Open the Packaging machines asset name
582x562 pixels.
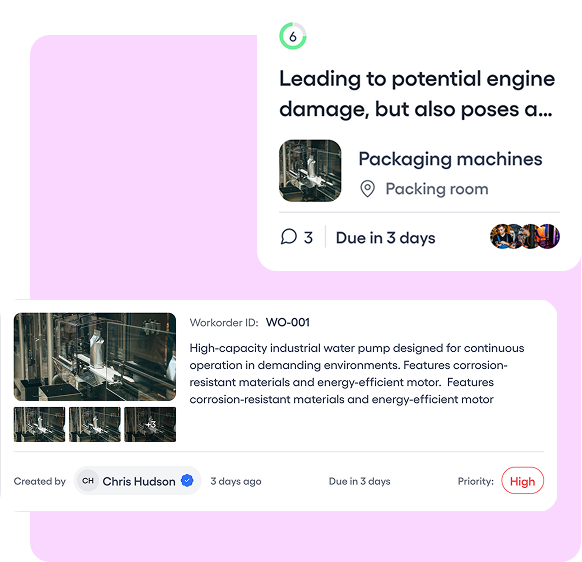click(450, 160)
